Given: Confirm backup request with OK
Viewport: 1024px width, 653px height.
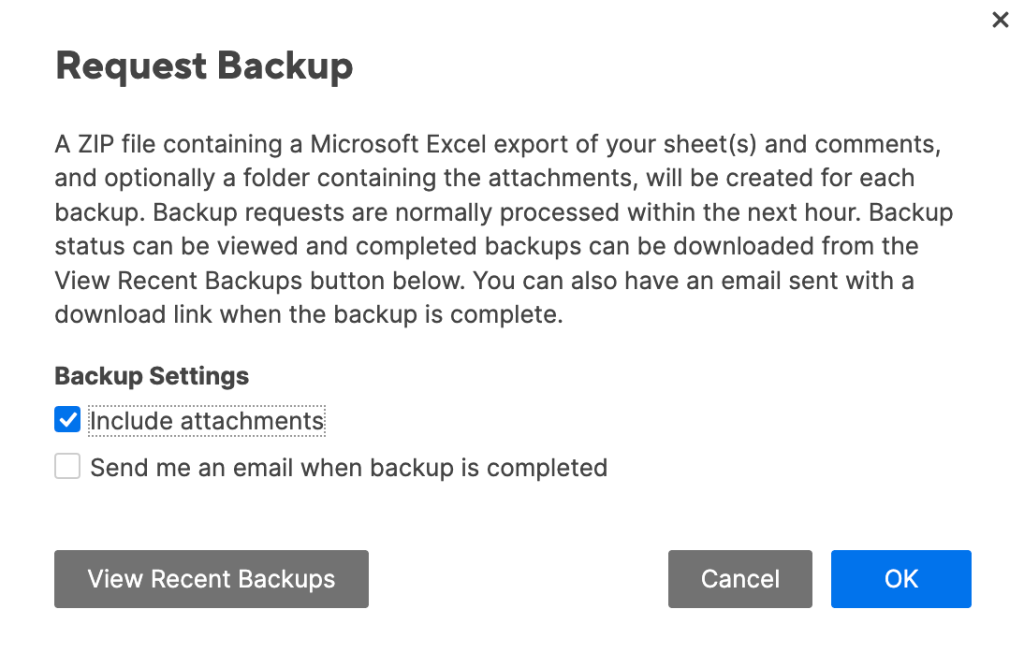Looking at the screenshot, I should (x=900, y=579).
